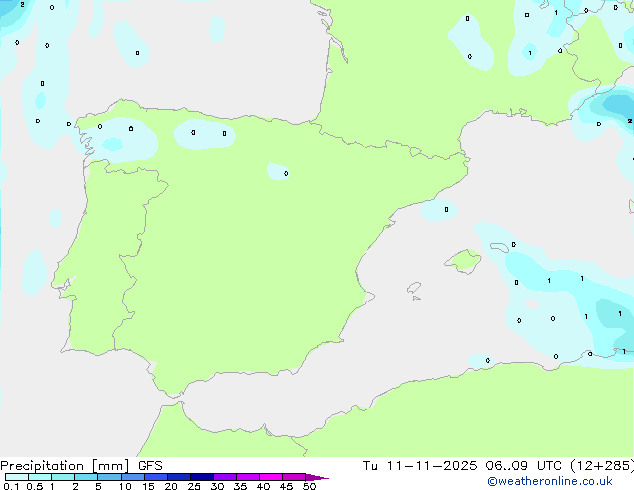Click the 0.5–1 mm legend color box
This screenshot has width=634, height=490.
coord(40,477)
